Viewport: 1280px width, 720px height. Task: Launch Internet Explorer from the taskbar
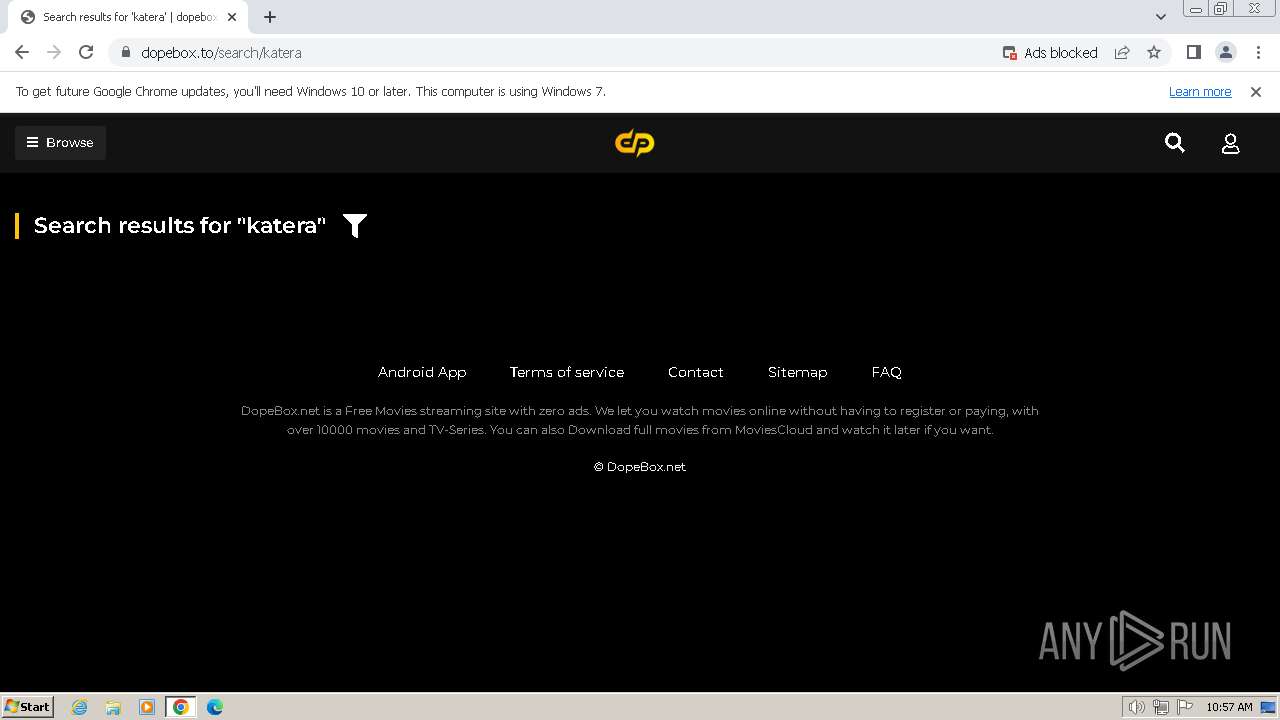(80, 707)
